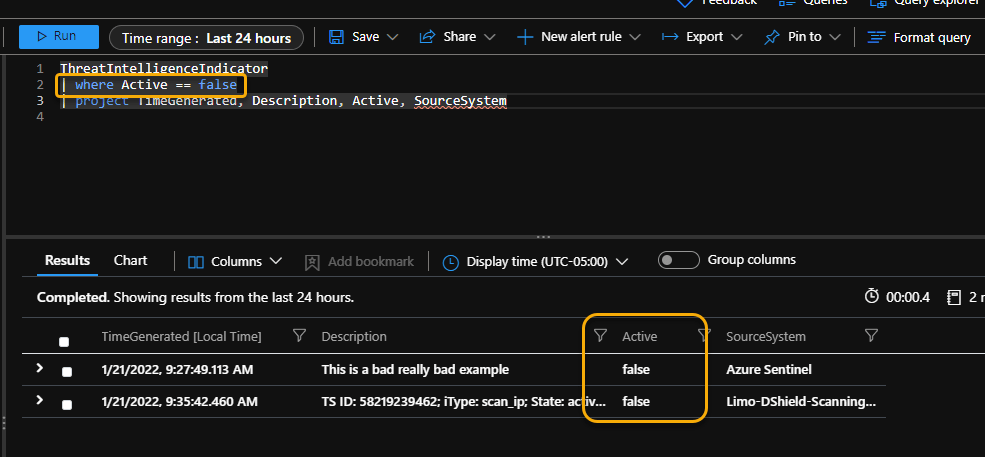Image resolution: width=985 pixels, height=457 pixels.
Task: Expand the Save dropdown chevron
Action: click(393, 37)
